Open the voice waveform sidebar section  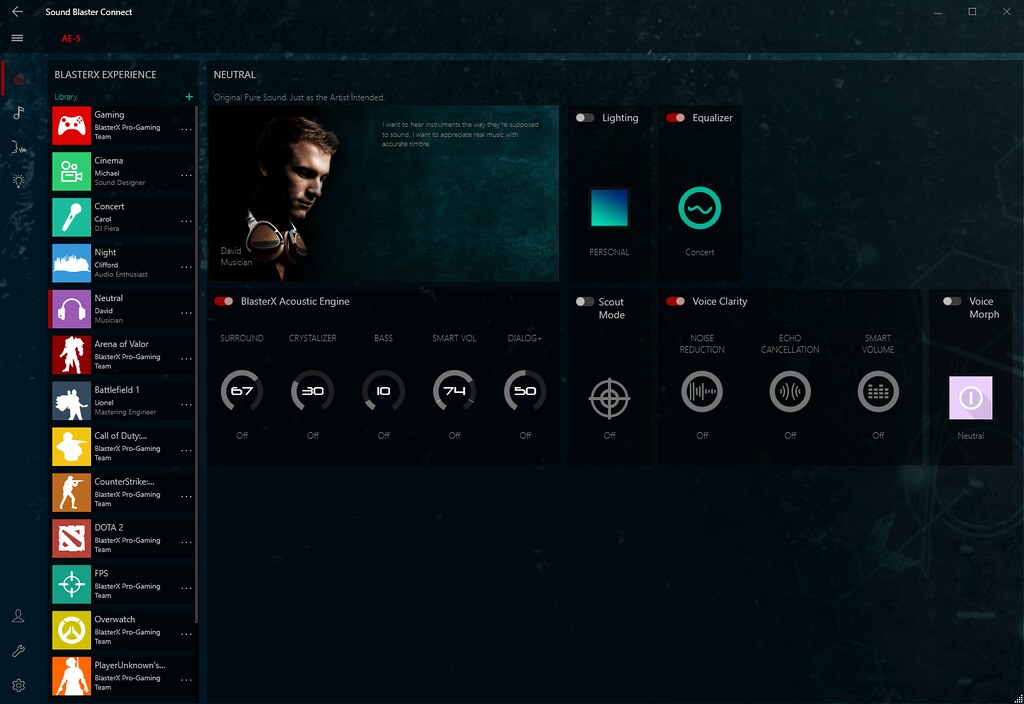pyautogui.click(x=18, y=147)
